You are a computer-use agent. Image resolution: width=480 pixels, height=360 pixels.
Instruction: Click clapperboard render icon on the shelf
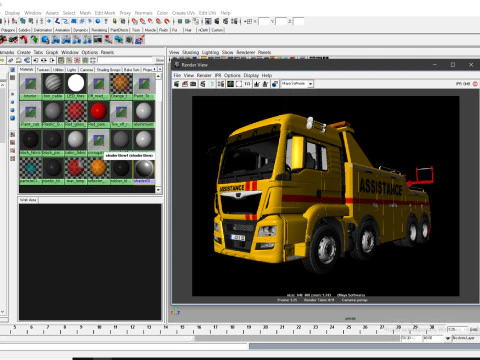[98, 39]
